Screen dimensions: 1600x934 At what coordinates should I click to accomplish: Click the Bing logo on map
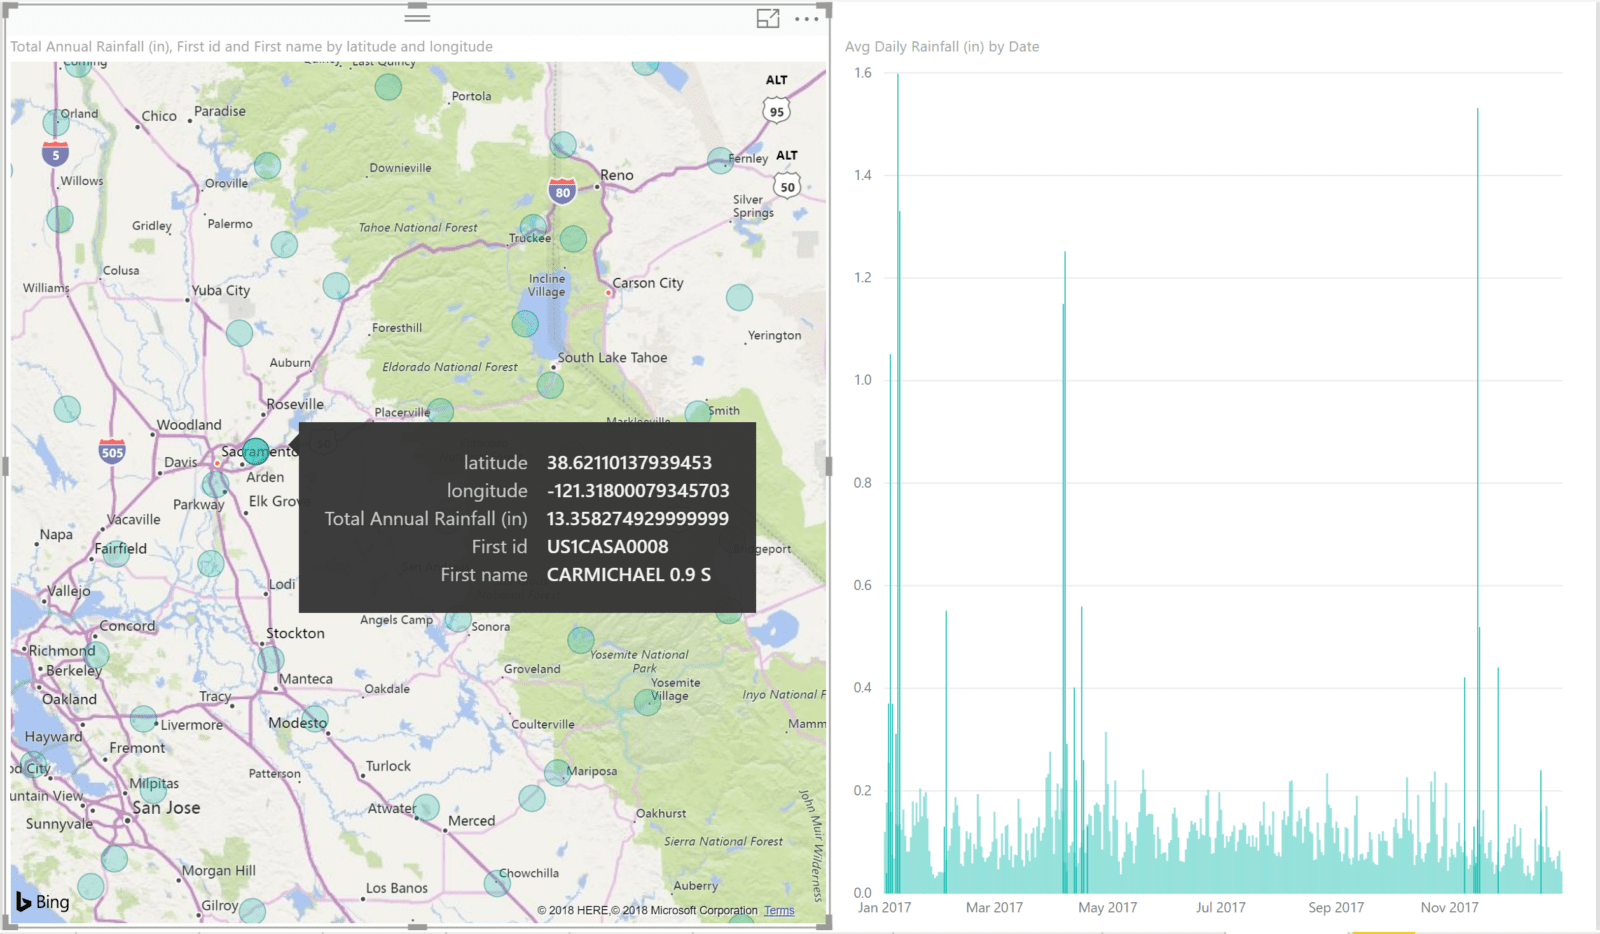43,902
